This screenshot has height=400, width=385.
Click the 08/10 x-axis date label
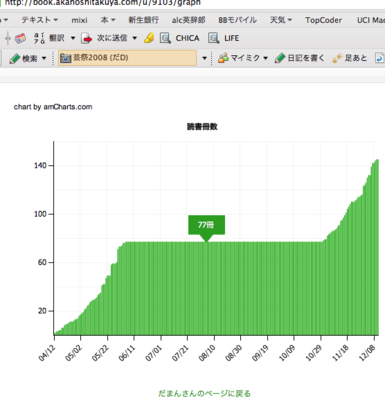pos(207,353)
